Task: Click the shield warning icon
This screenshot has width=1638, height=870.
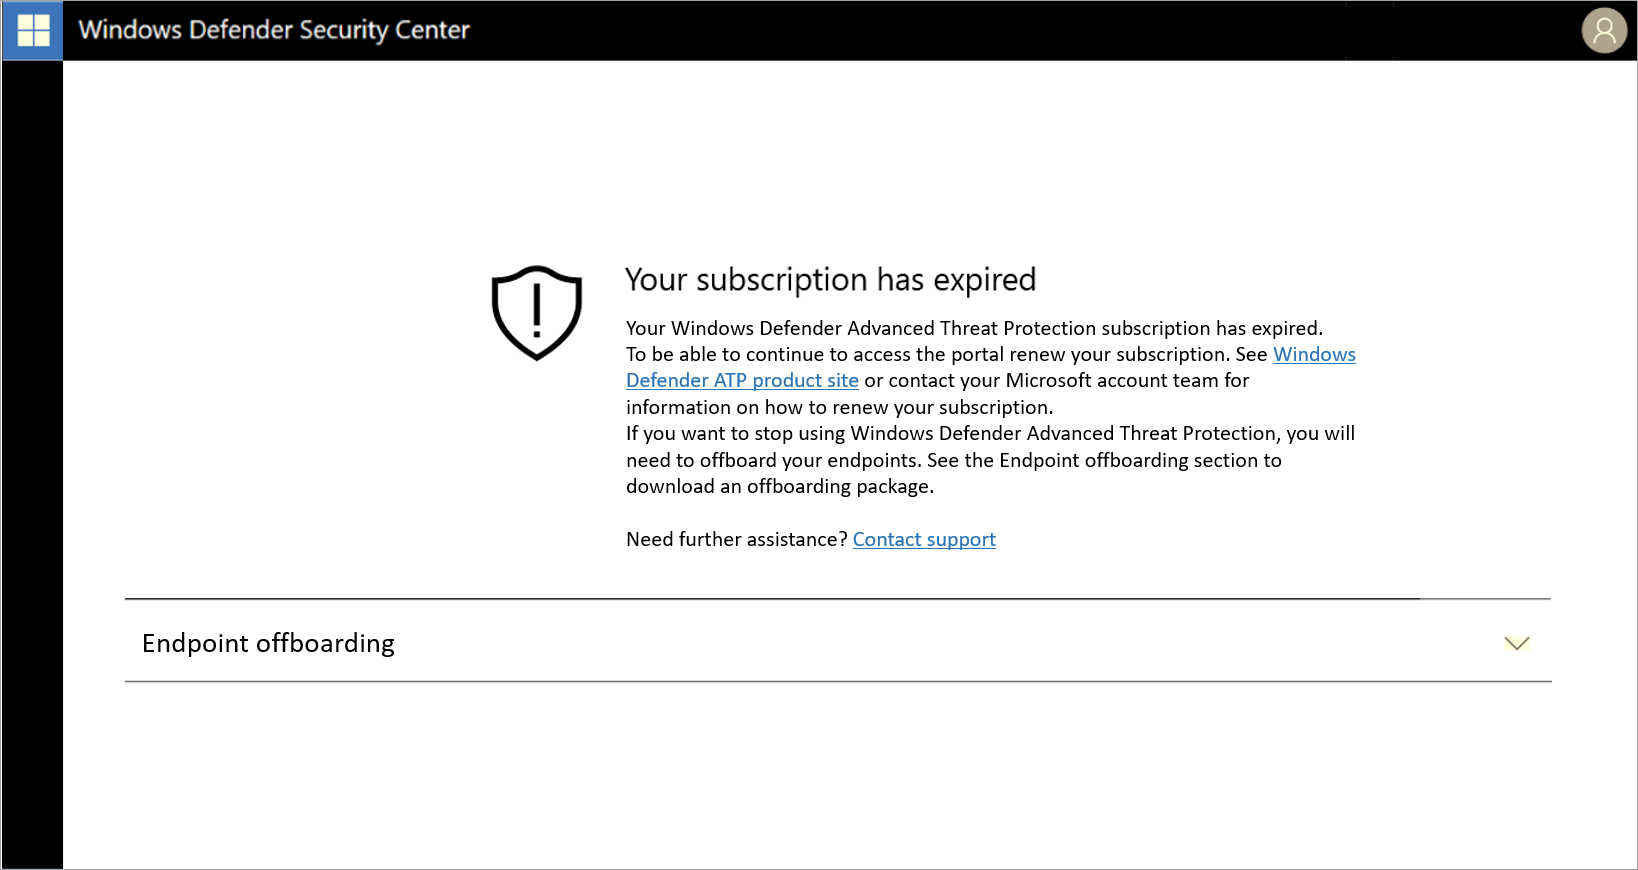Action: pos(537,312)
